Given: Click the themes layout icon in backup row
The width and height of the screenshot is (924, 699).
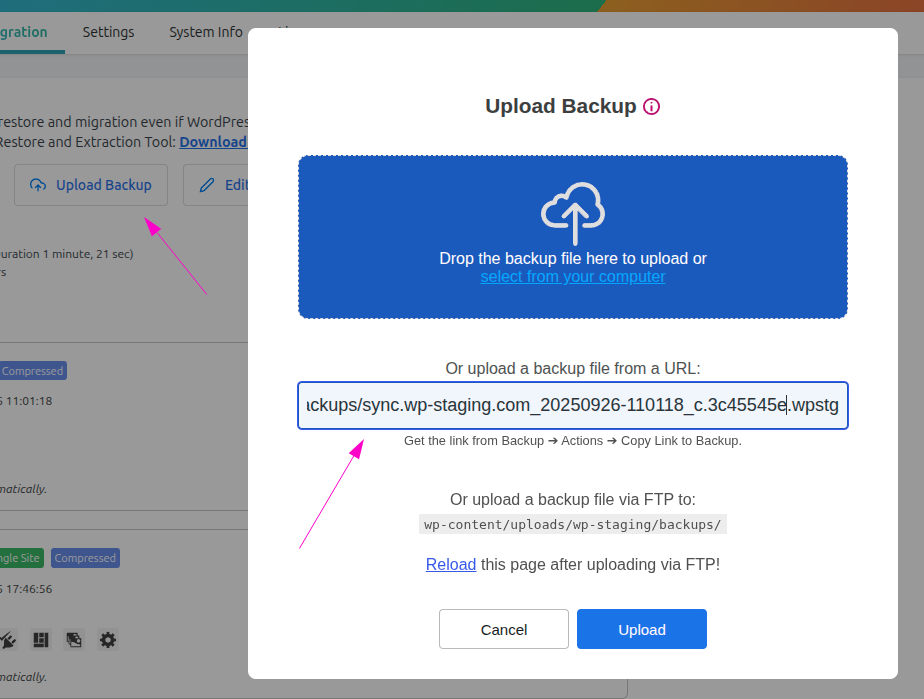Looking at the screenshot, I should pos(41,639).
